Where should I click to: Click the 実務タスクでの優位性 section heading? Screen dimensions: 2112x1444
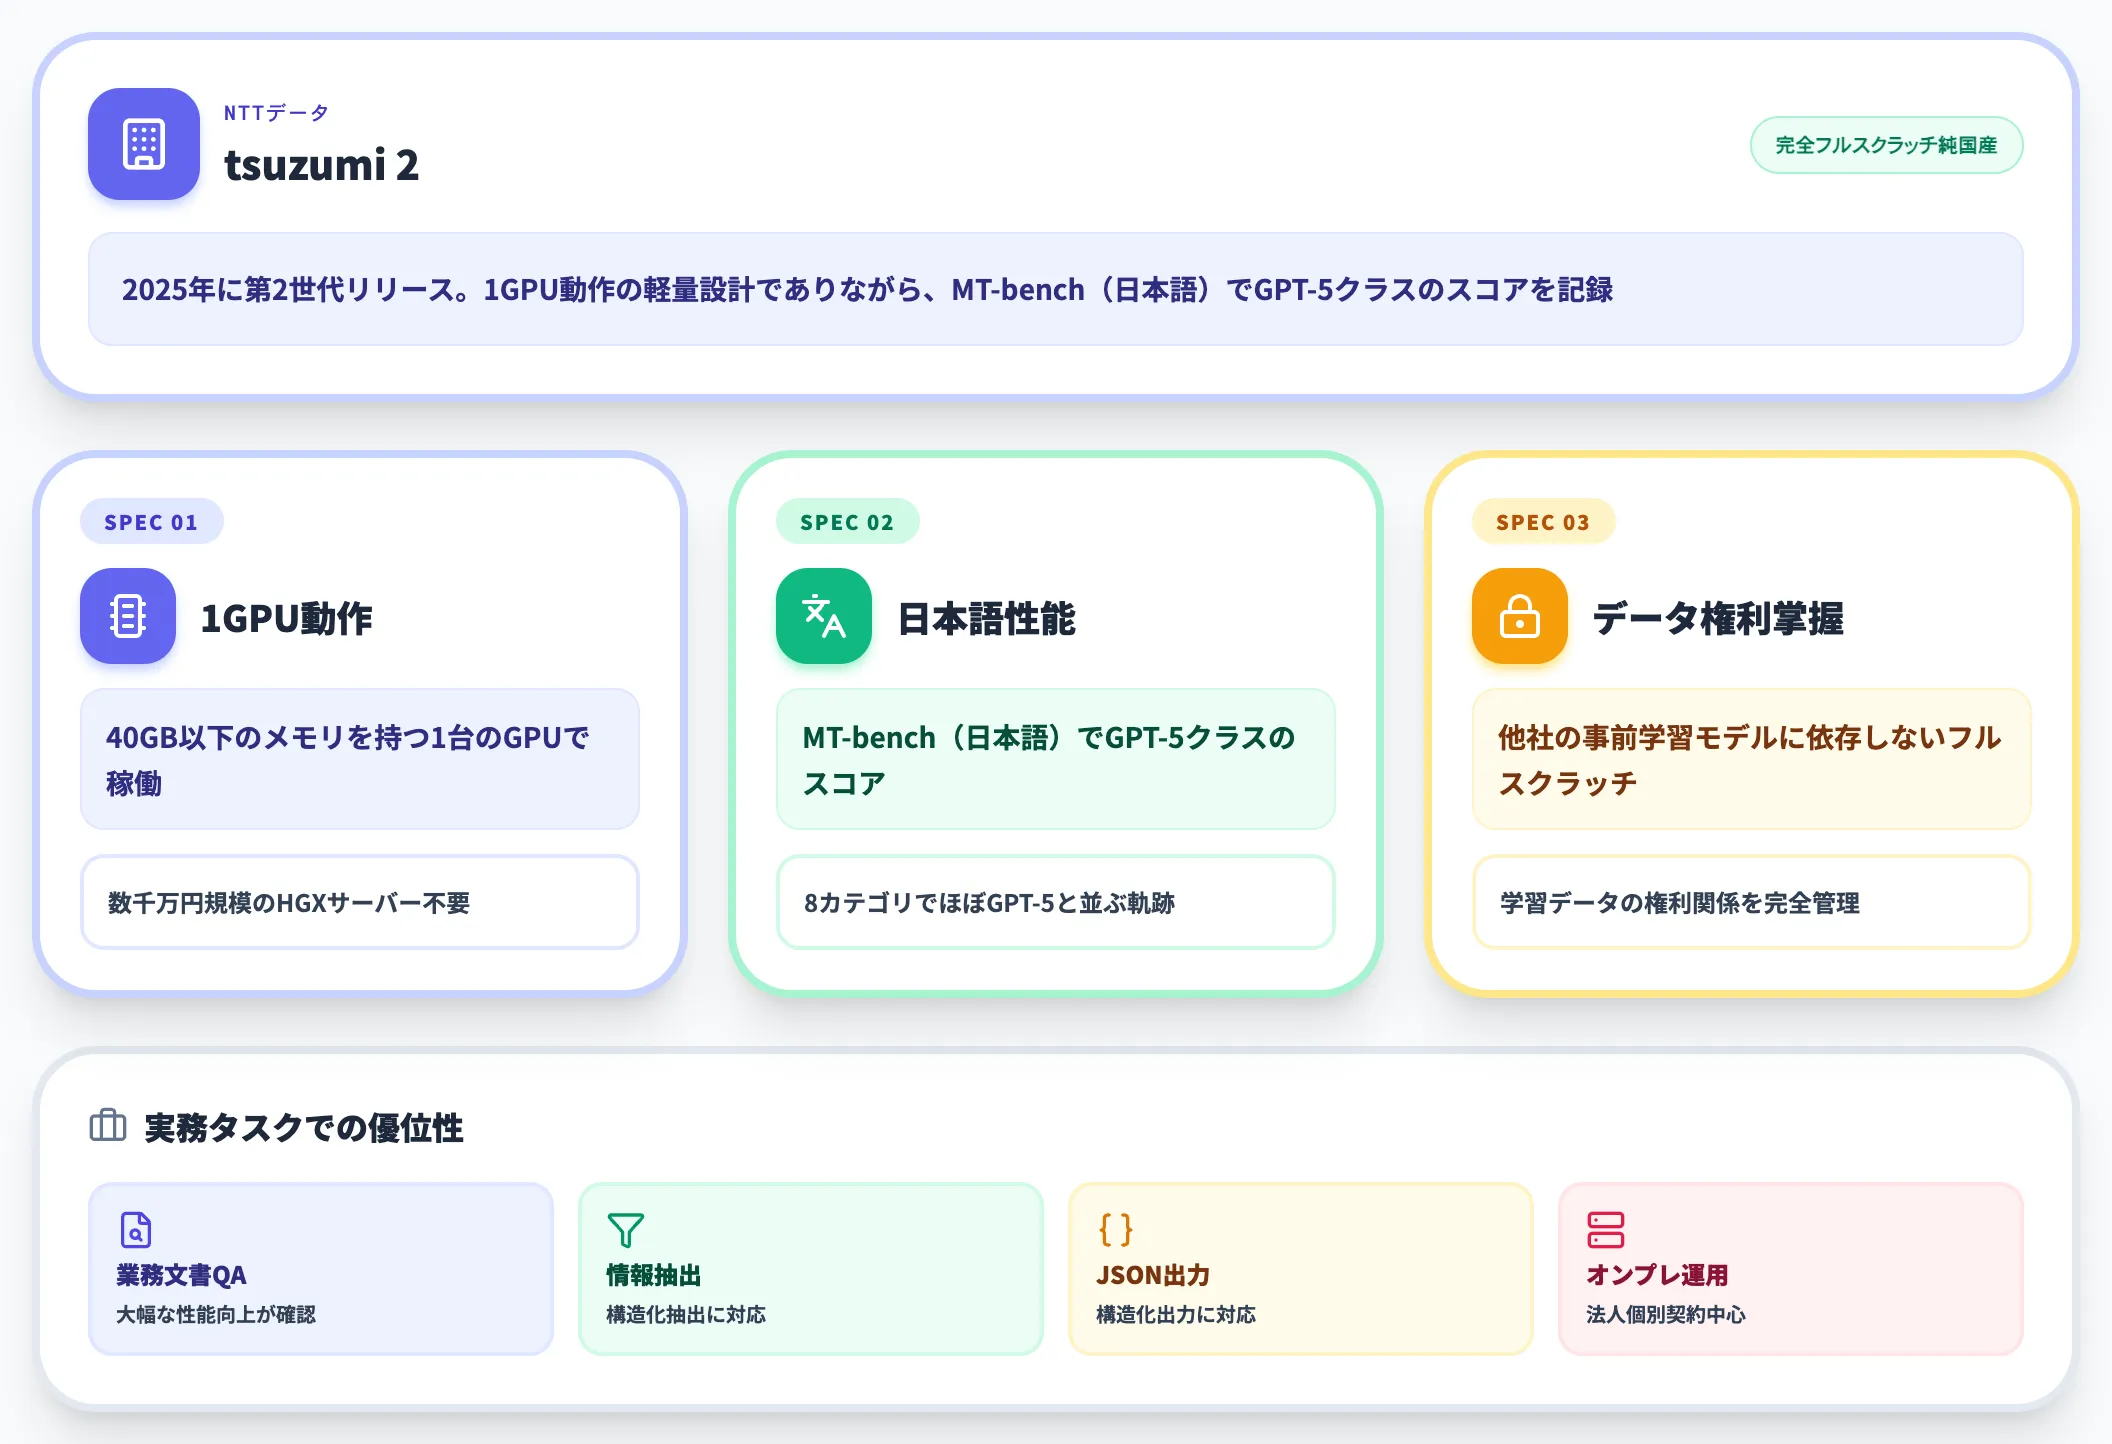point(303,1128)
